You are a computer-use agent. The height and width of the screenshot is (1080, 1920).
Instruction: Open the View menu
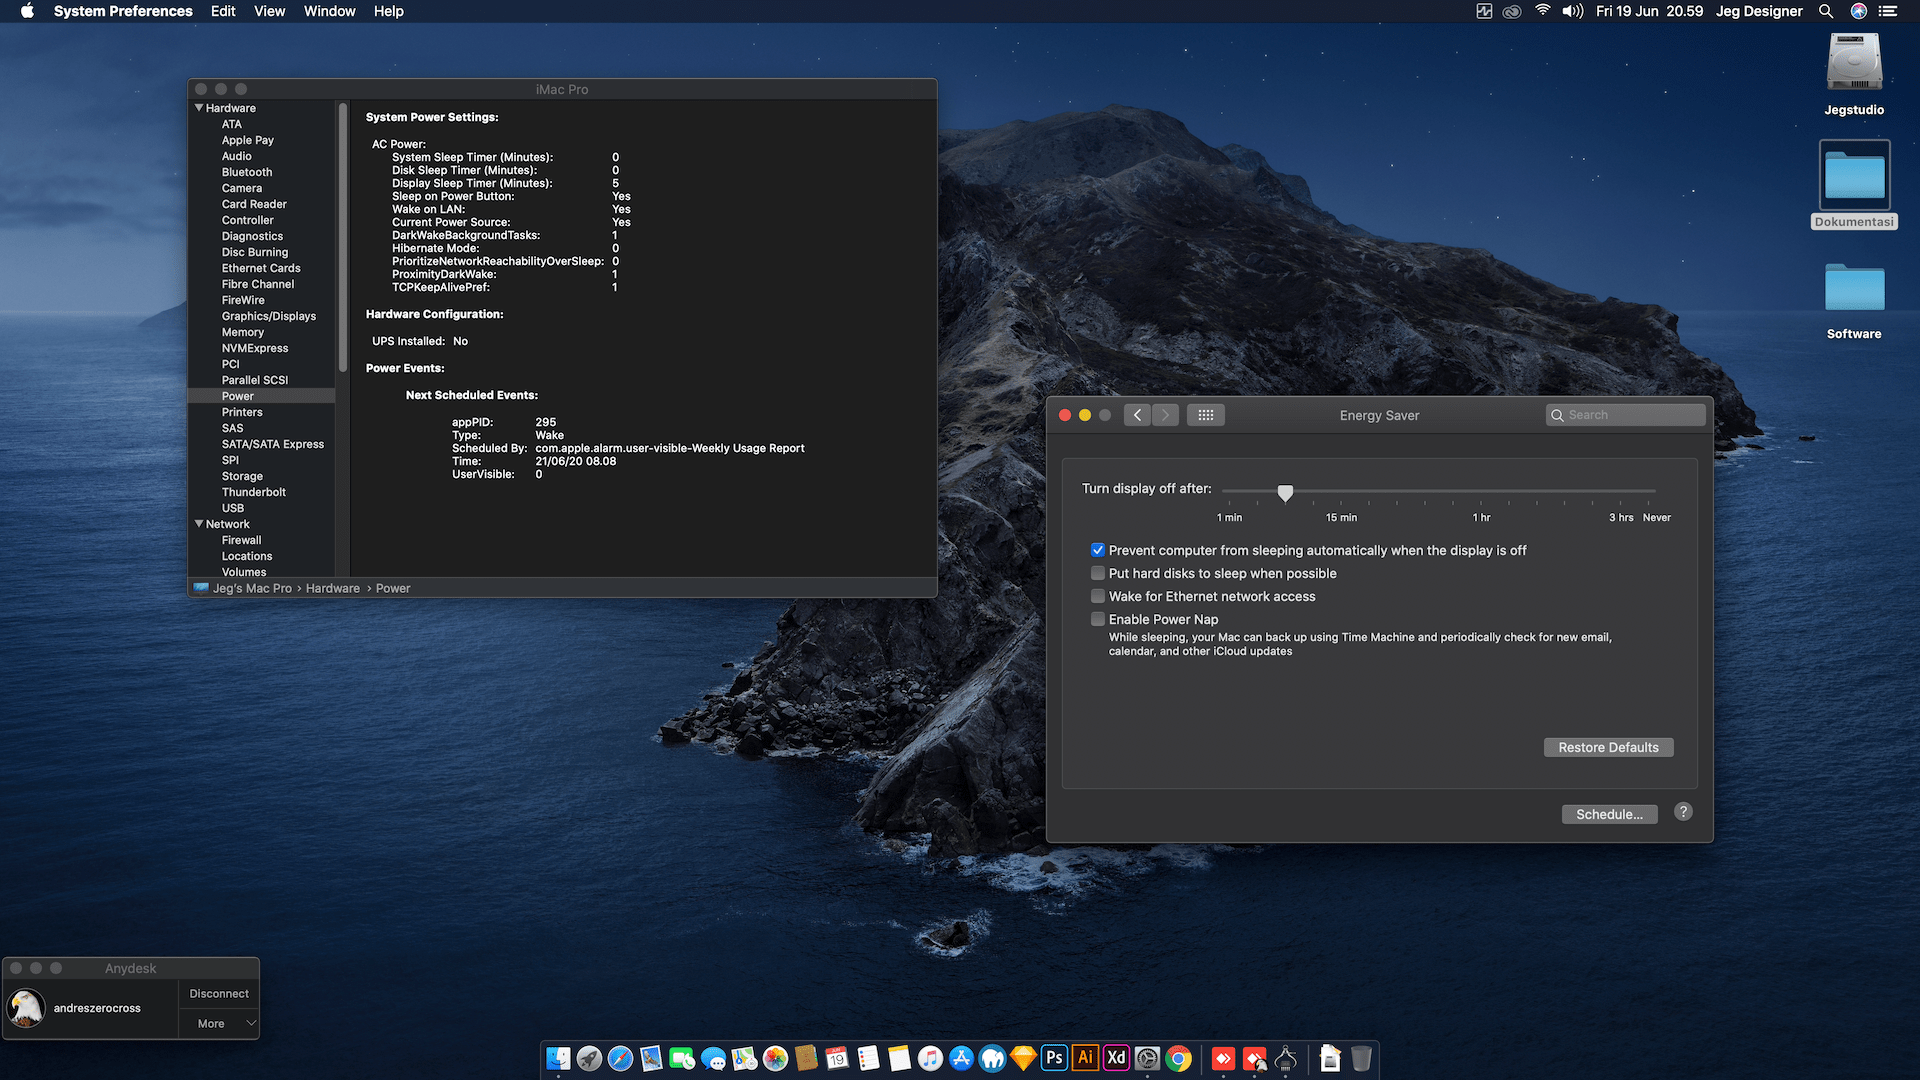[x=269, y=11]
